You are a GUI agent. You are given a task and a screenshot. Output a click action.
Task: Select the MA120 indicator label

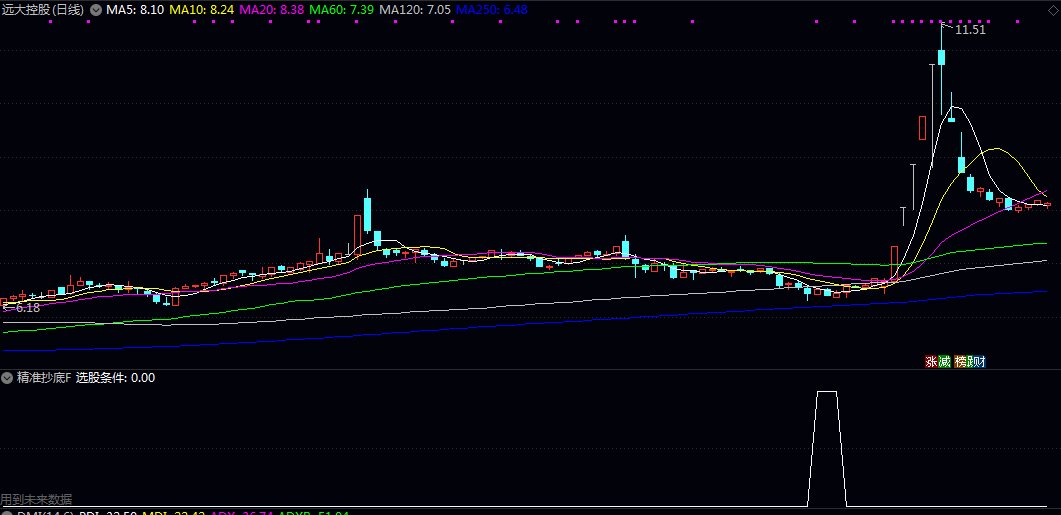[x=414, y=9]
